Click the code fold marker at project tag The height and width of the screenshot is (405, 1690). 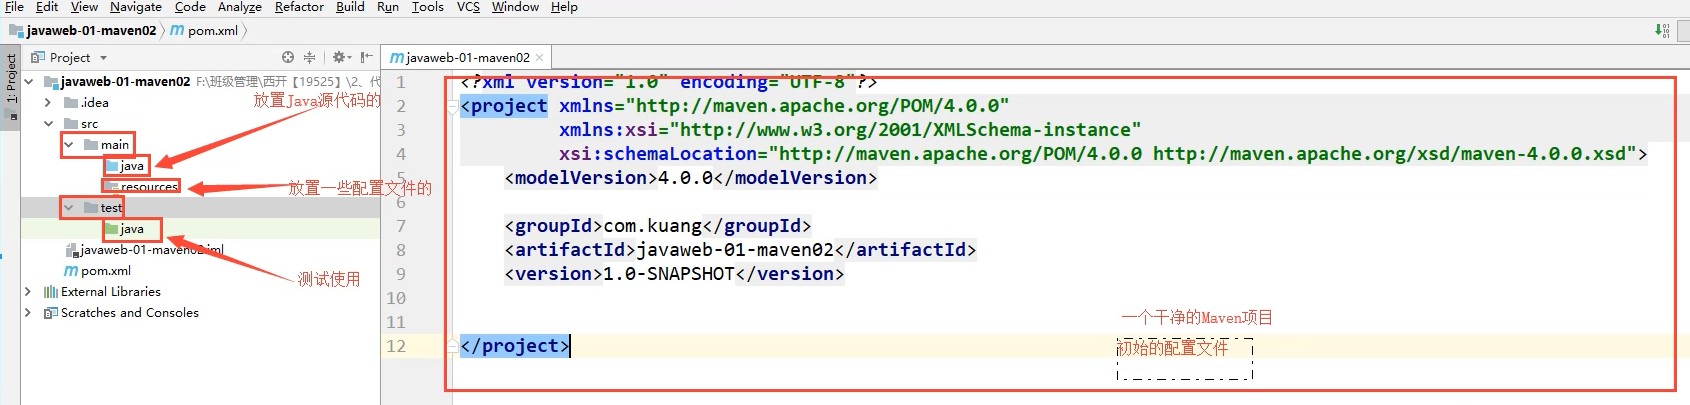(x=452, y=107)
